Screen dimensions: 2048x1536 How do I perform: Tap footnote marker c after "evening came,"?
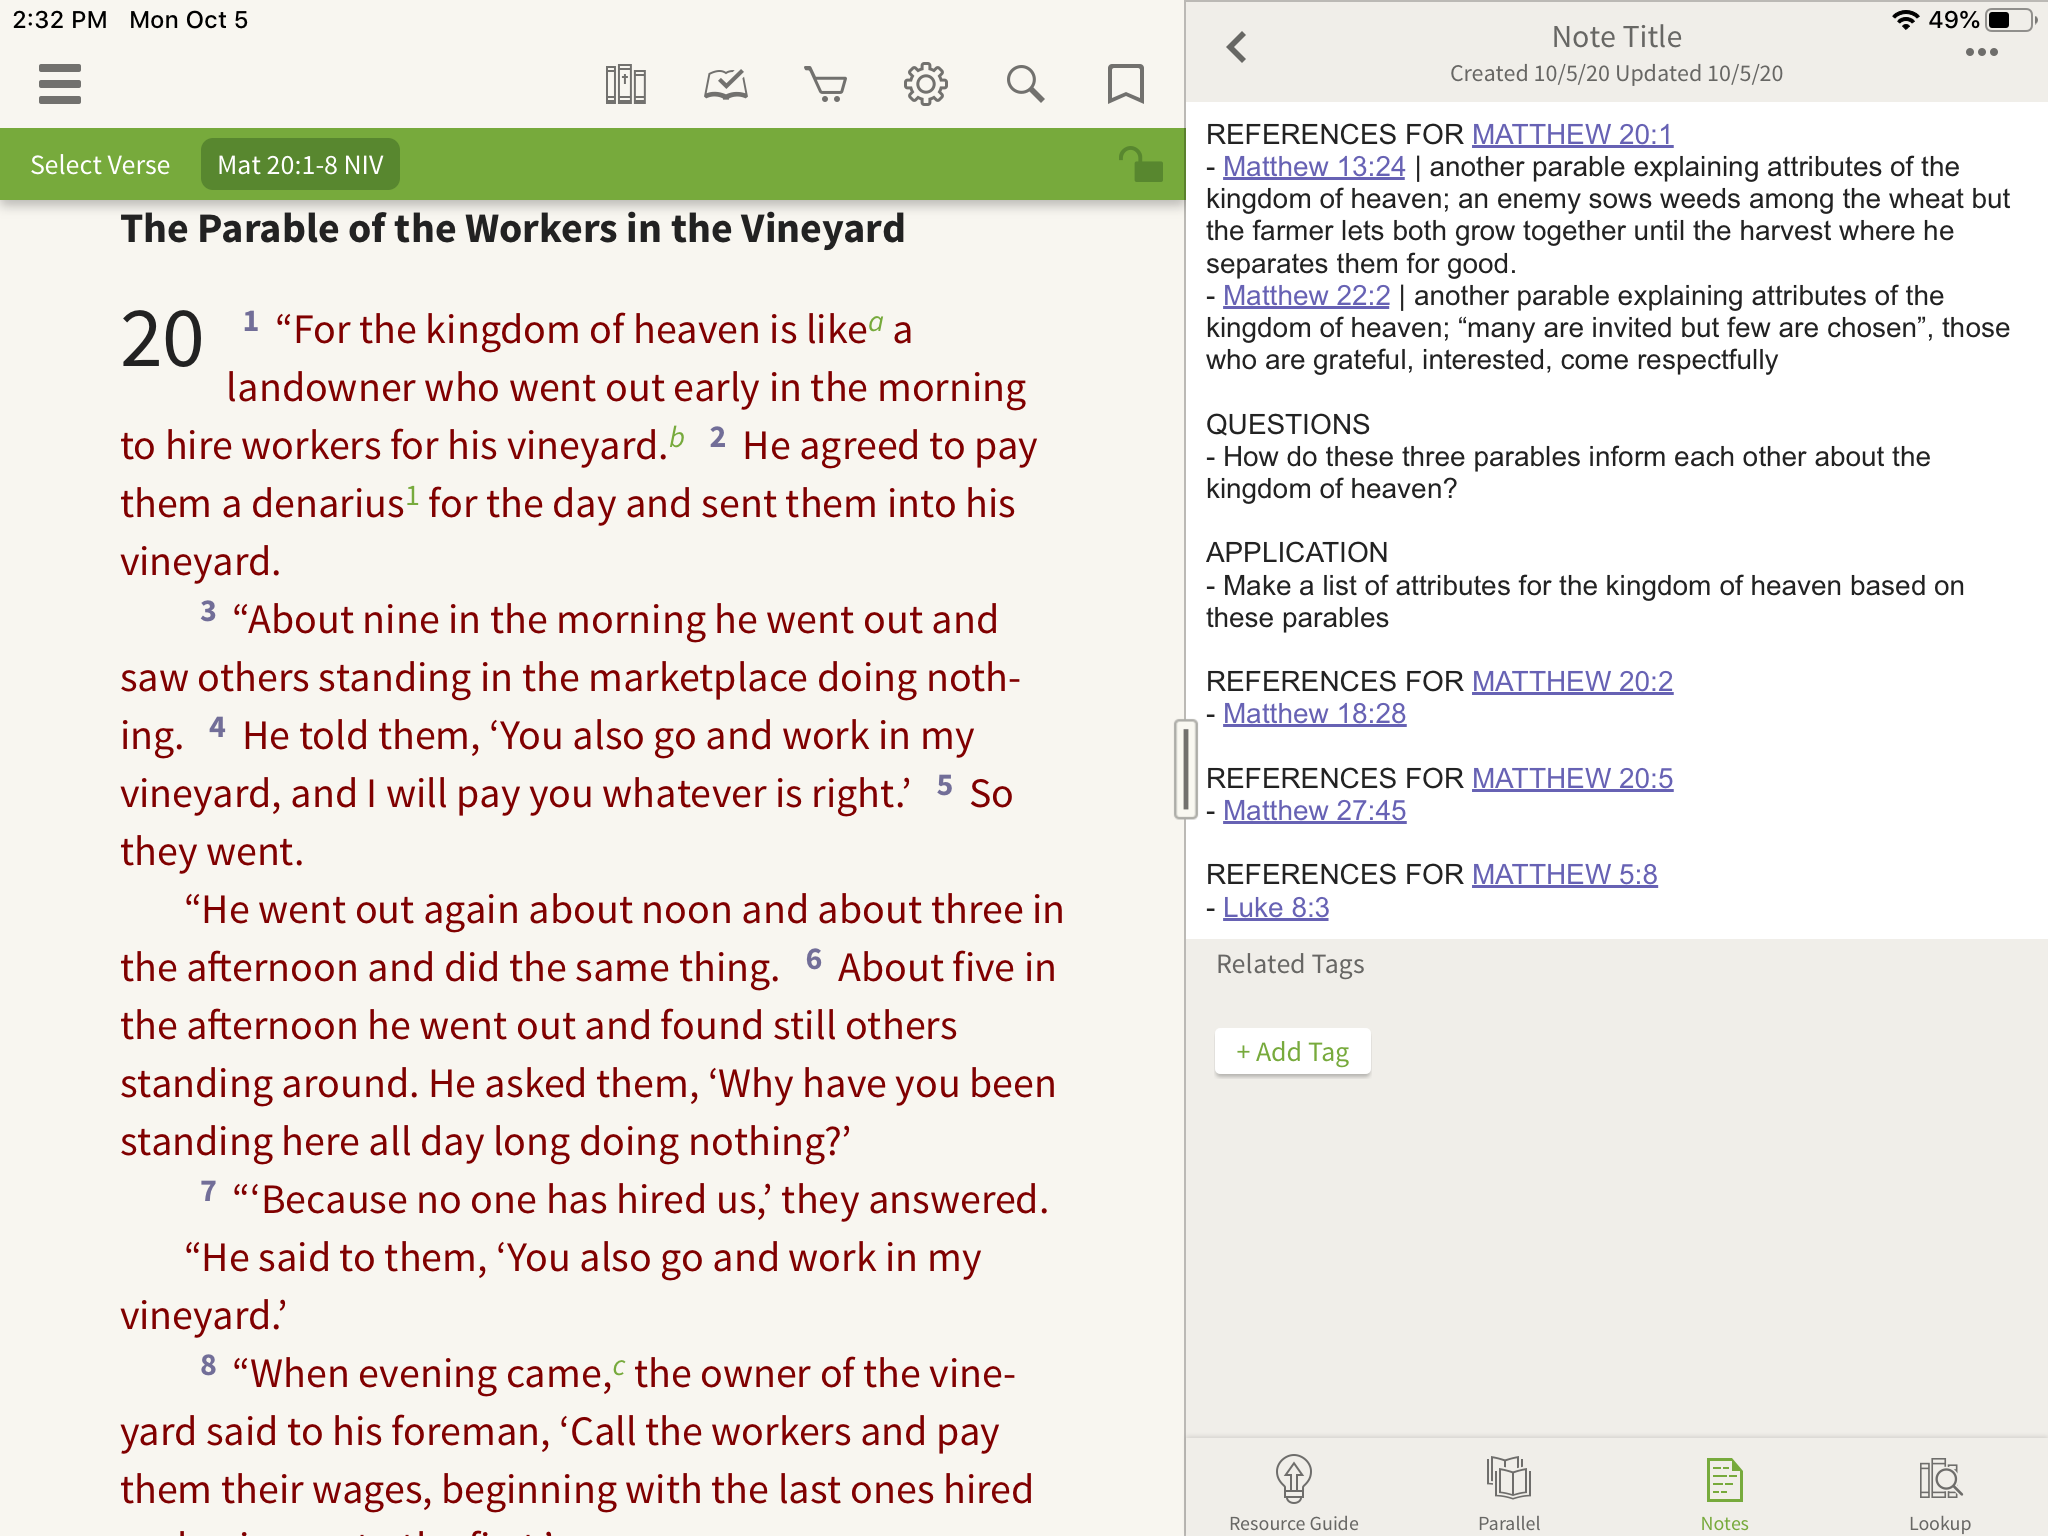(619, 1366)
